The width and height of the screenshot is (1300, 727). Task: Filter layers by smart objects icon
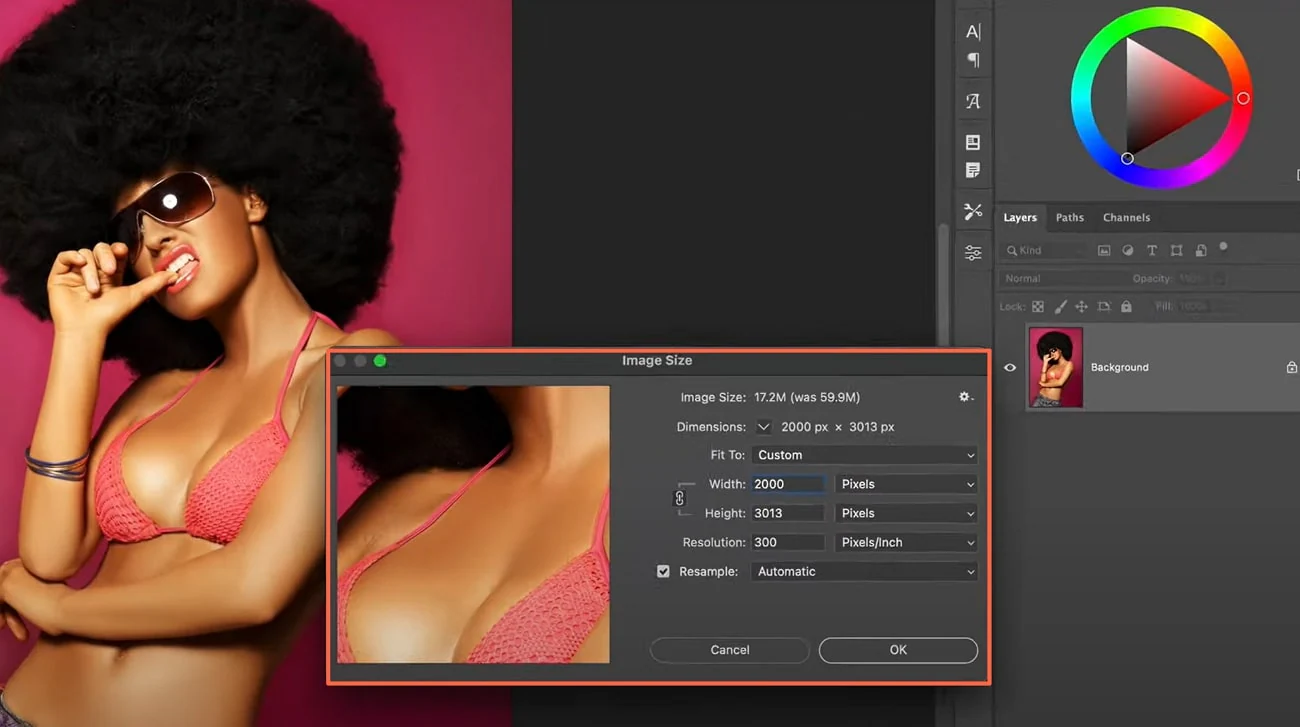point(1200,250)
